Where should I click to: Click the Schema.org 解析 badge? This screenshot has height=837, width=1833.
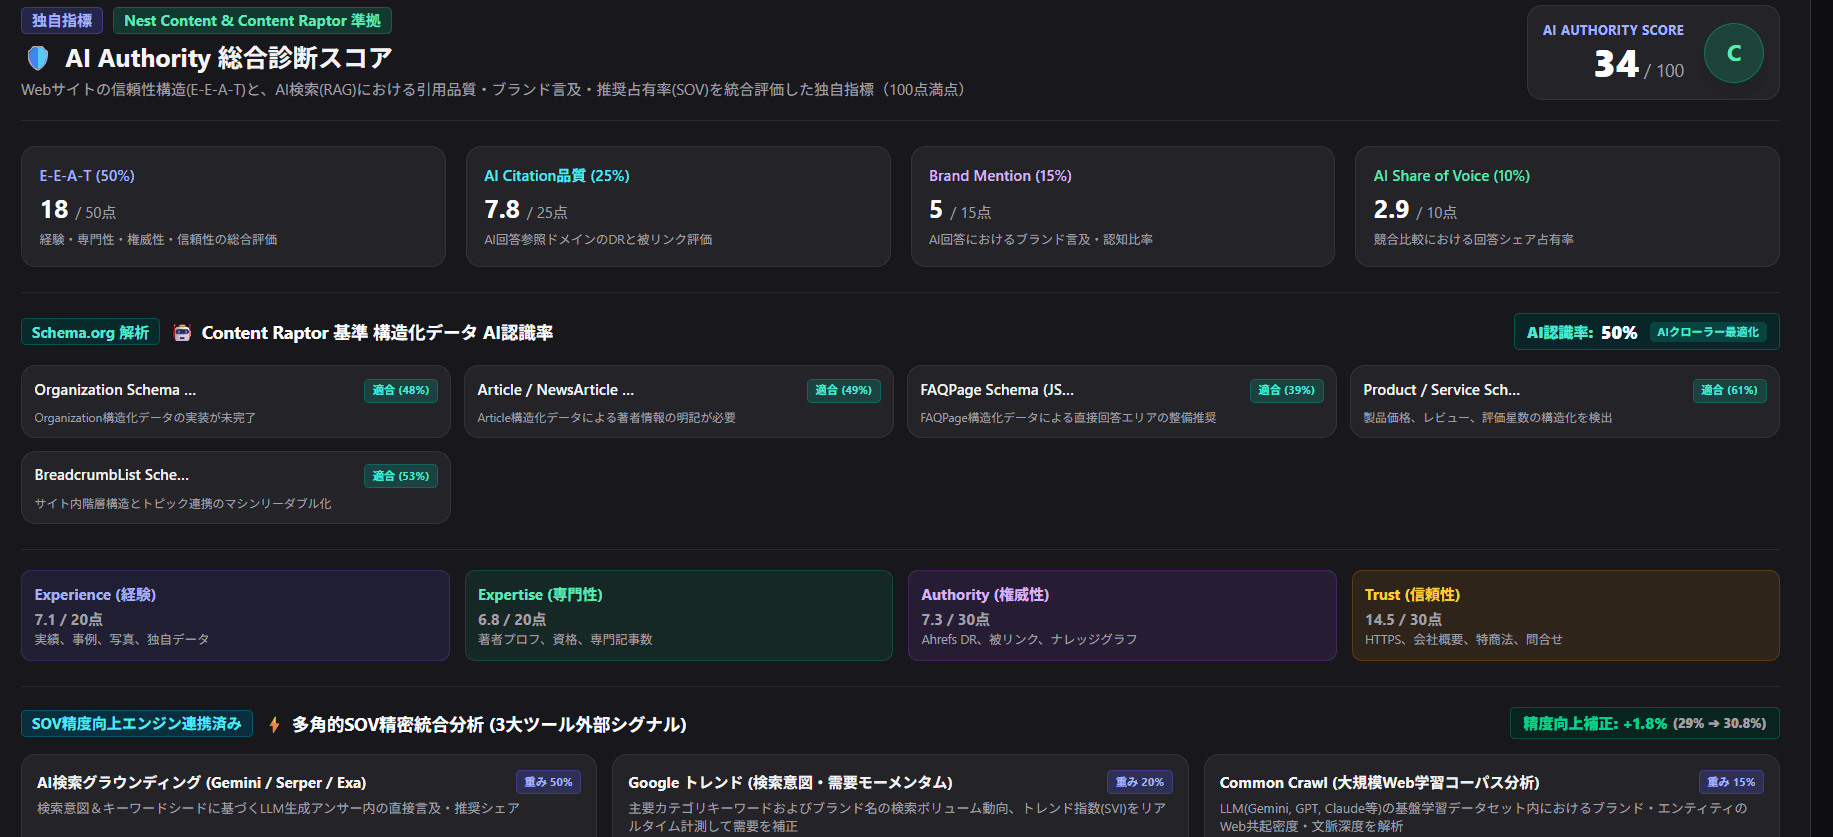tap(90, 333)
